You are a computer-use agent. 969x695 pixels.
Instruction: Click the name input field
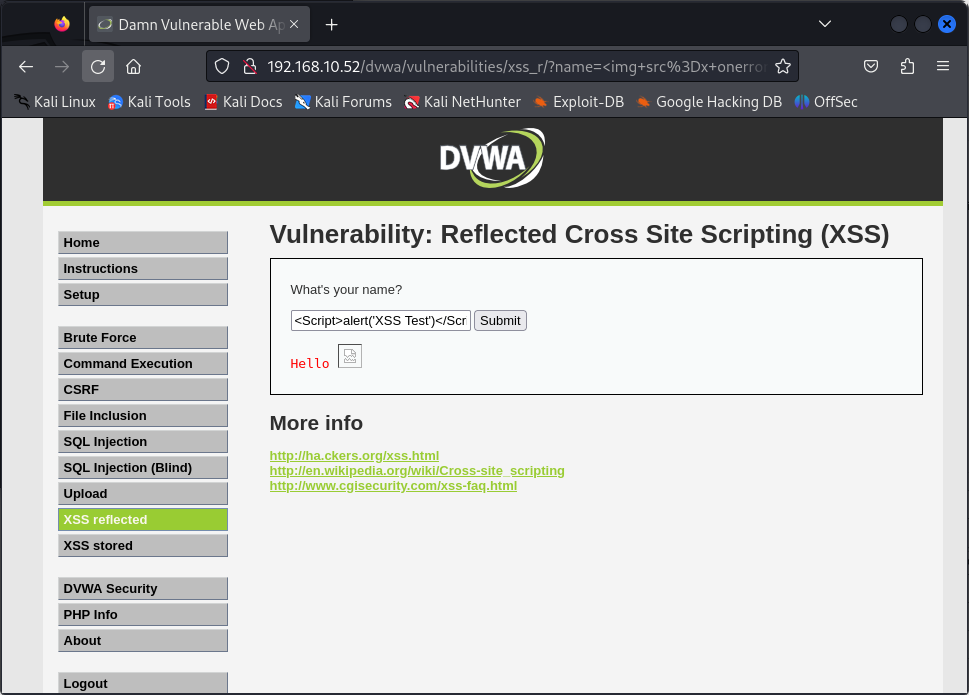(381, 321)
